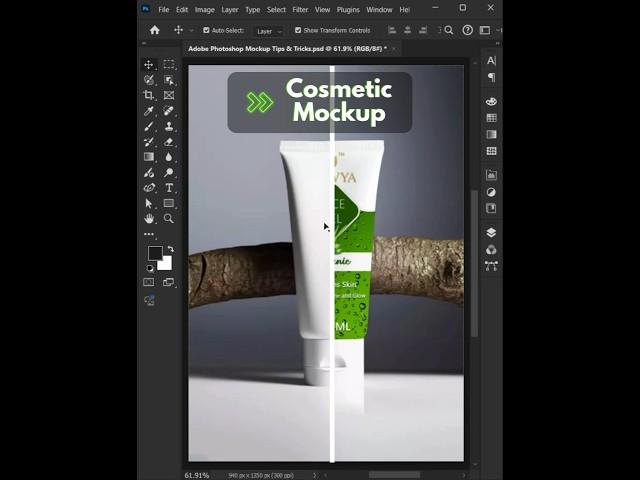The height and width of the screenshot is (480, 640).
Task: Select the Hand tool
Action: click(149, 218)
